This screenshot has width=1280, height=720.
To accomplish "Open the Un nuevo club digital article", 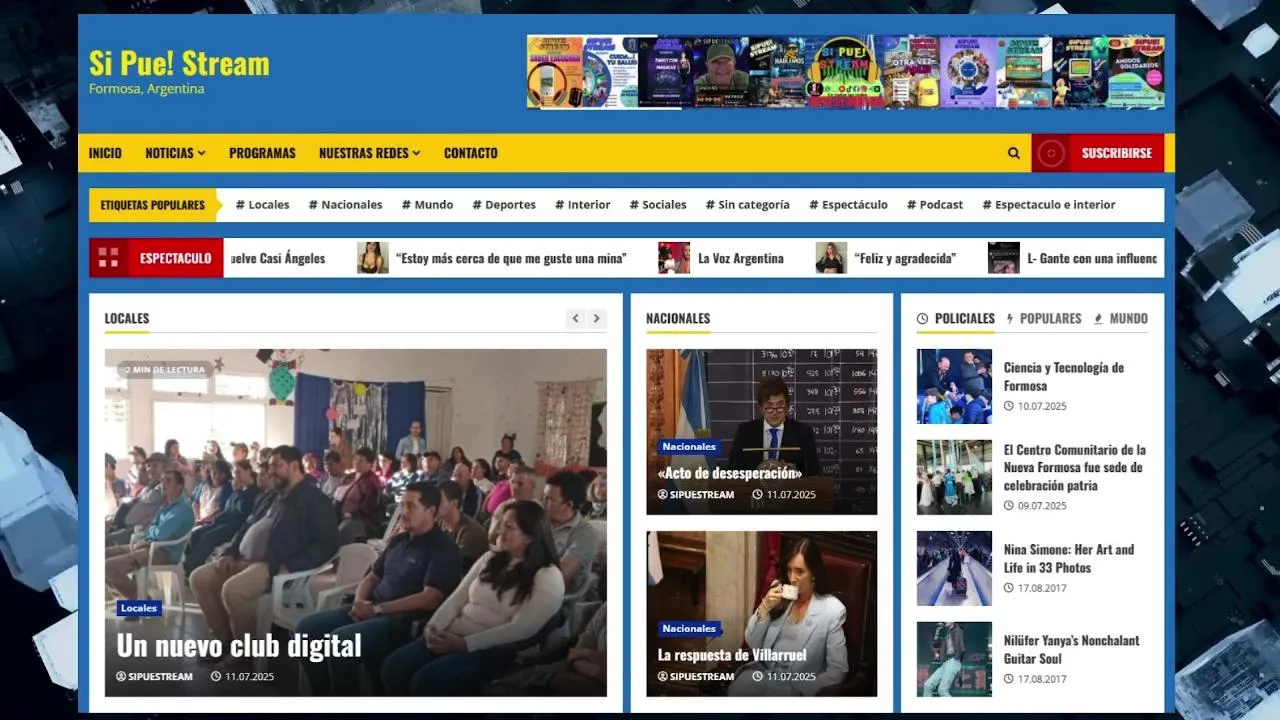I will point(238,645).
